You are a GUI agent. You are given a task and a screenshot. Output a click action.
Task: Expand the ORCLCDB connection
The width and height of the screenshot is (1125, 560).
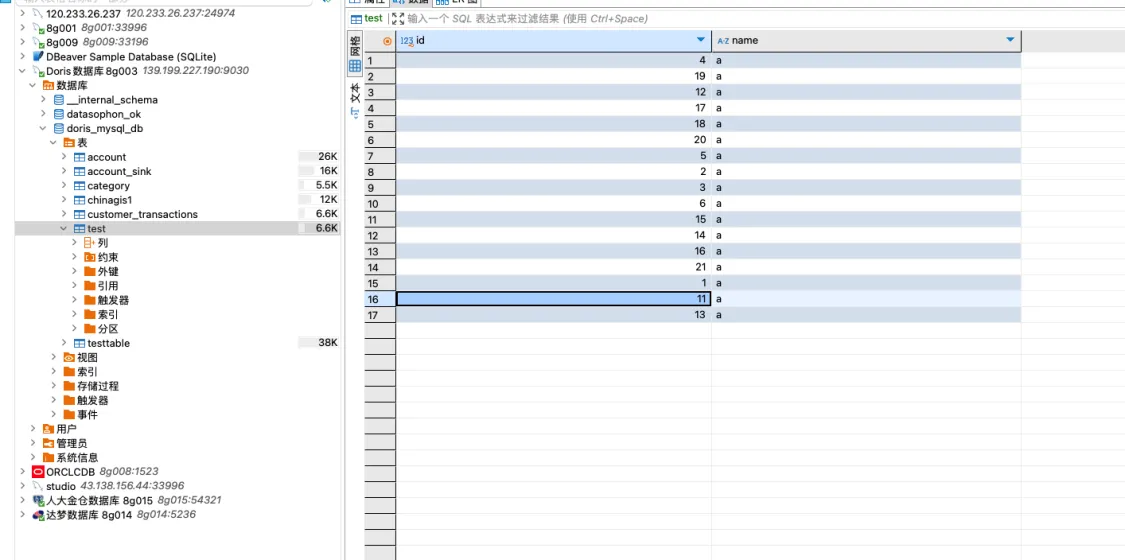(22, 472)
